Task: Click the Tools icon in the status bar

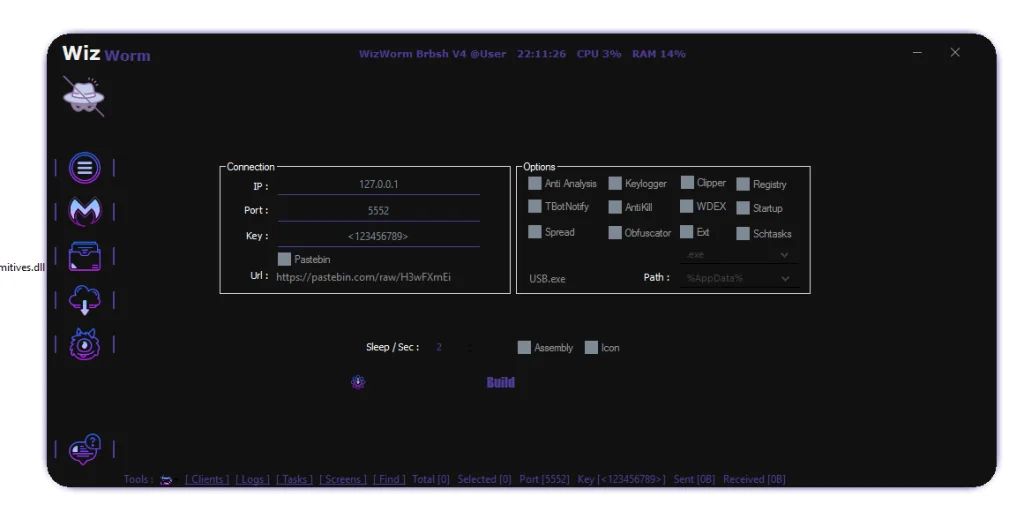Action: pos(166,480)
